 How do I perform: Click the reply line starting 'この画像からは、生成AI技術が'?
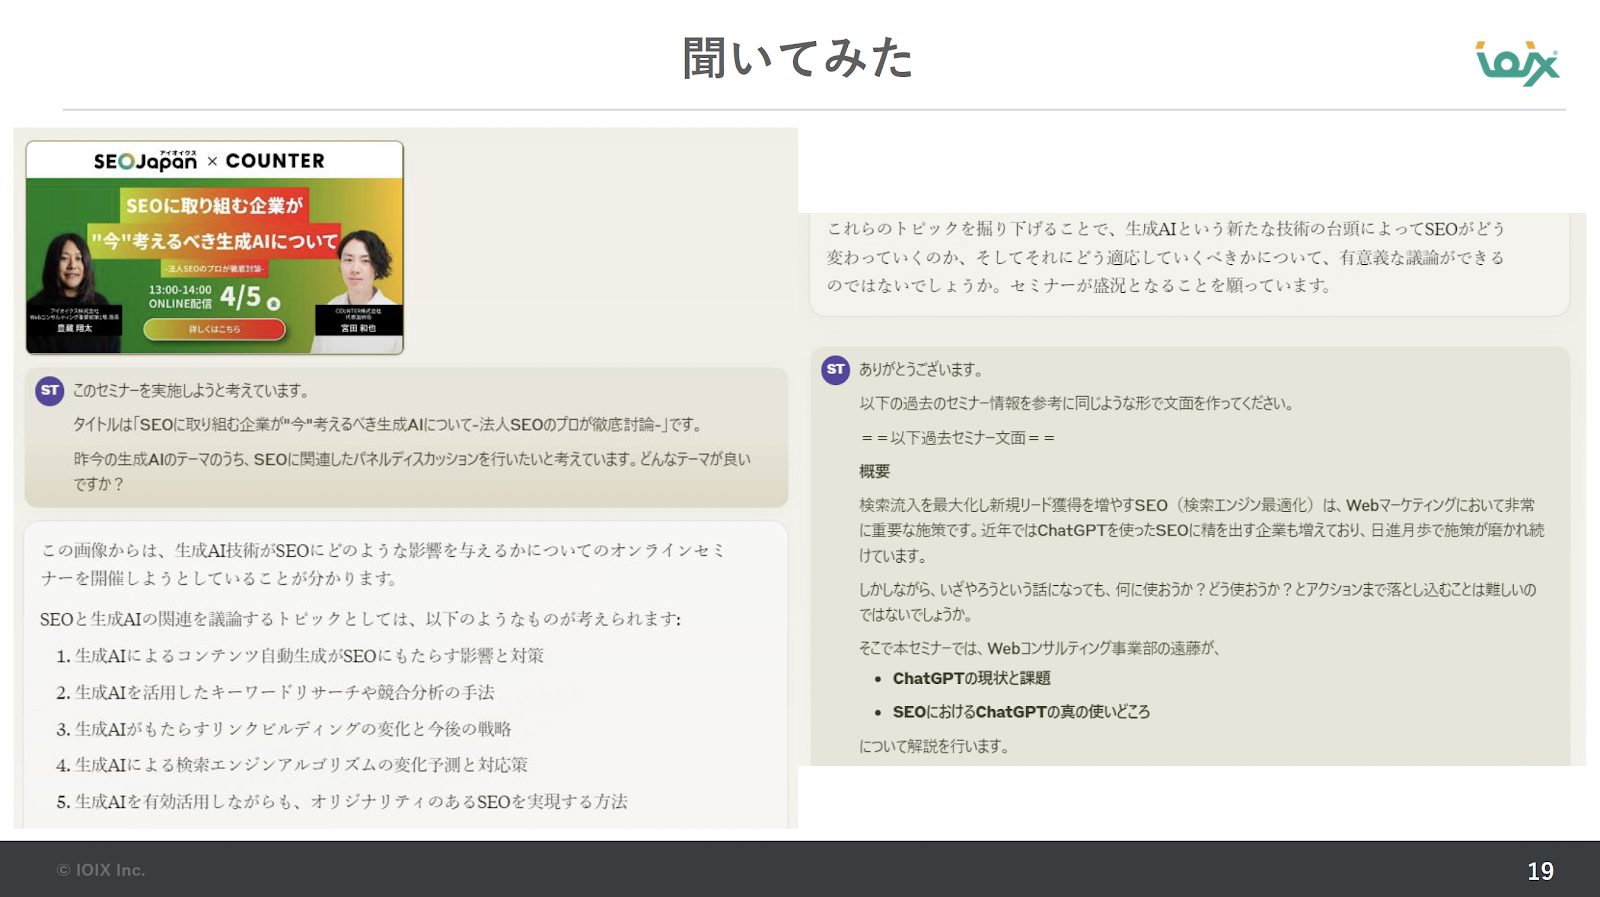[x=382, y=564]
